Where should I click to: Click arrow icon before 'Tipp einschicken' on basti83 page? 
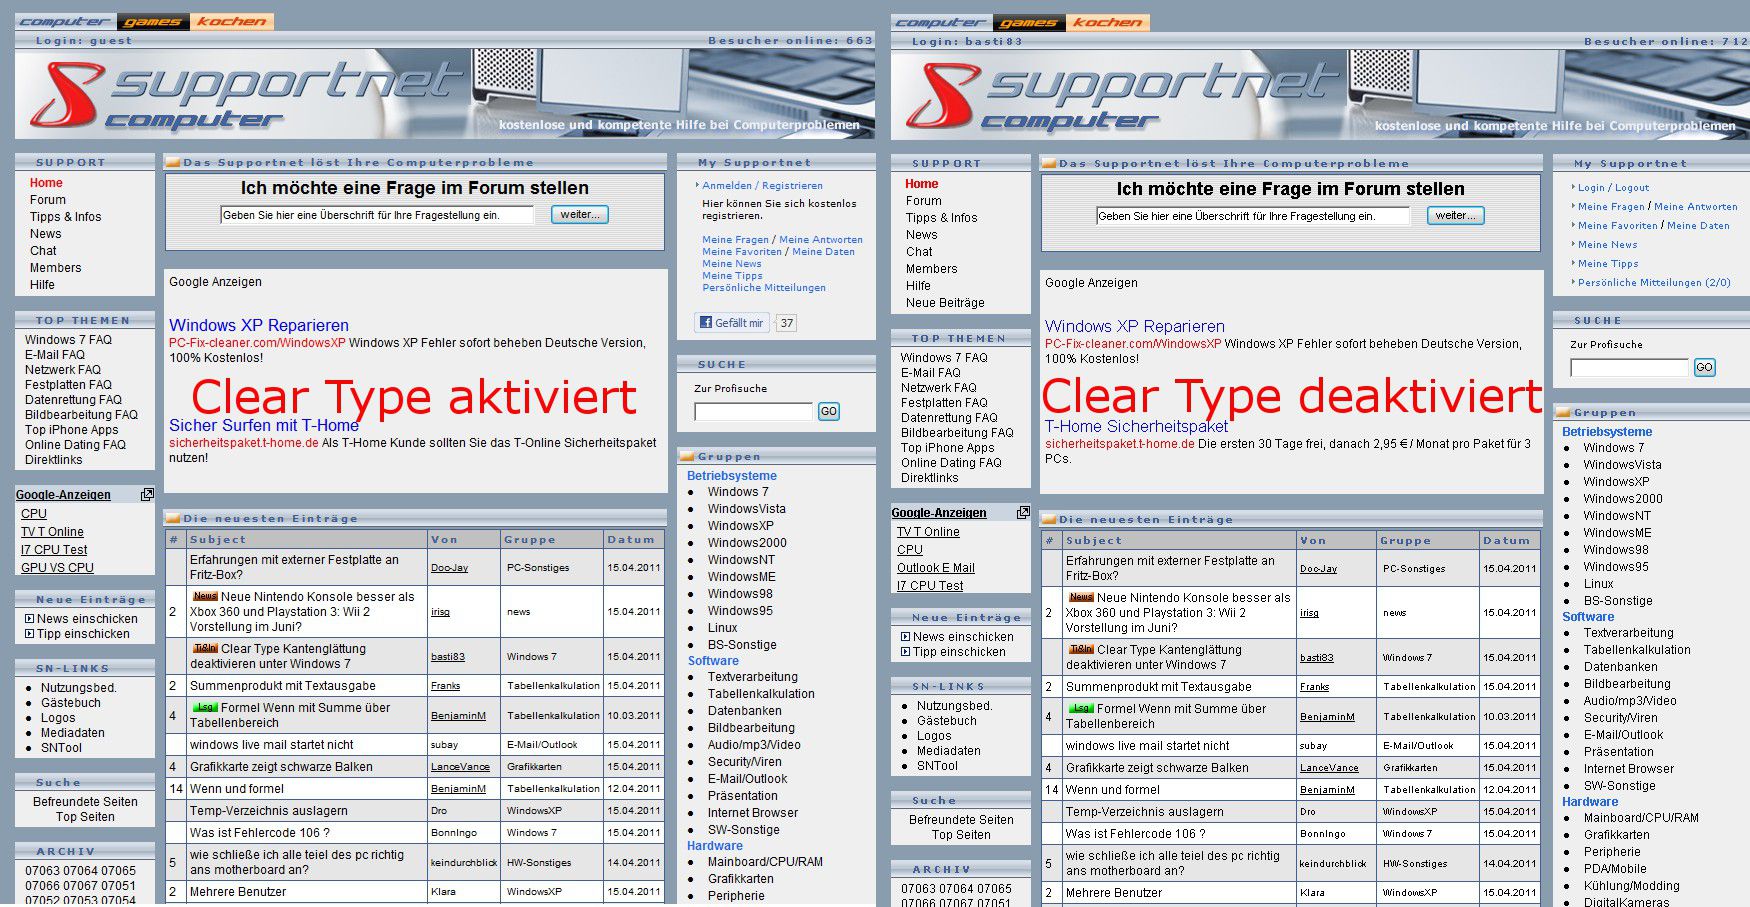point(905,652)
